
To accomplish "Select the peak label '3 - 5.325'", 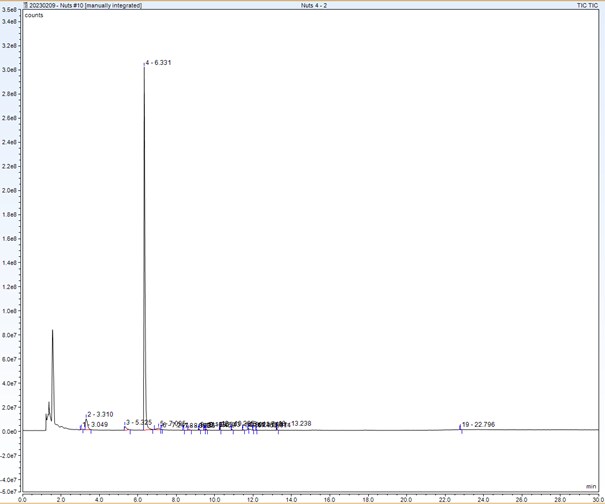I will tap(138, 423).
